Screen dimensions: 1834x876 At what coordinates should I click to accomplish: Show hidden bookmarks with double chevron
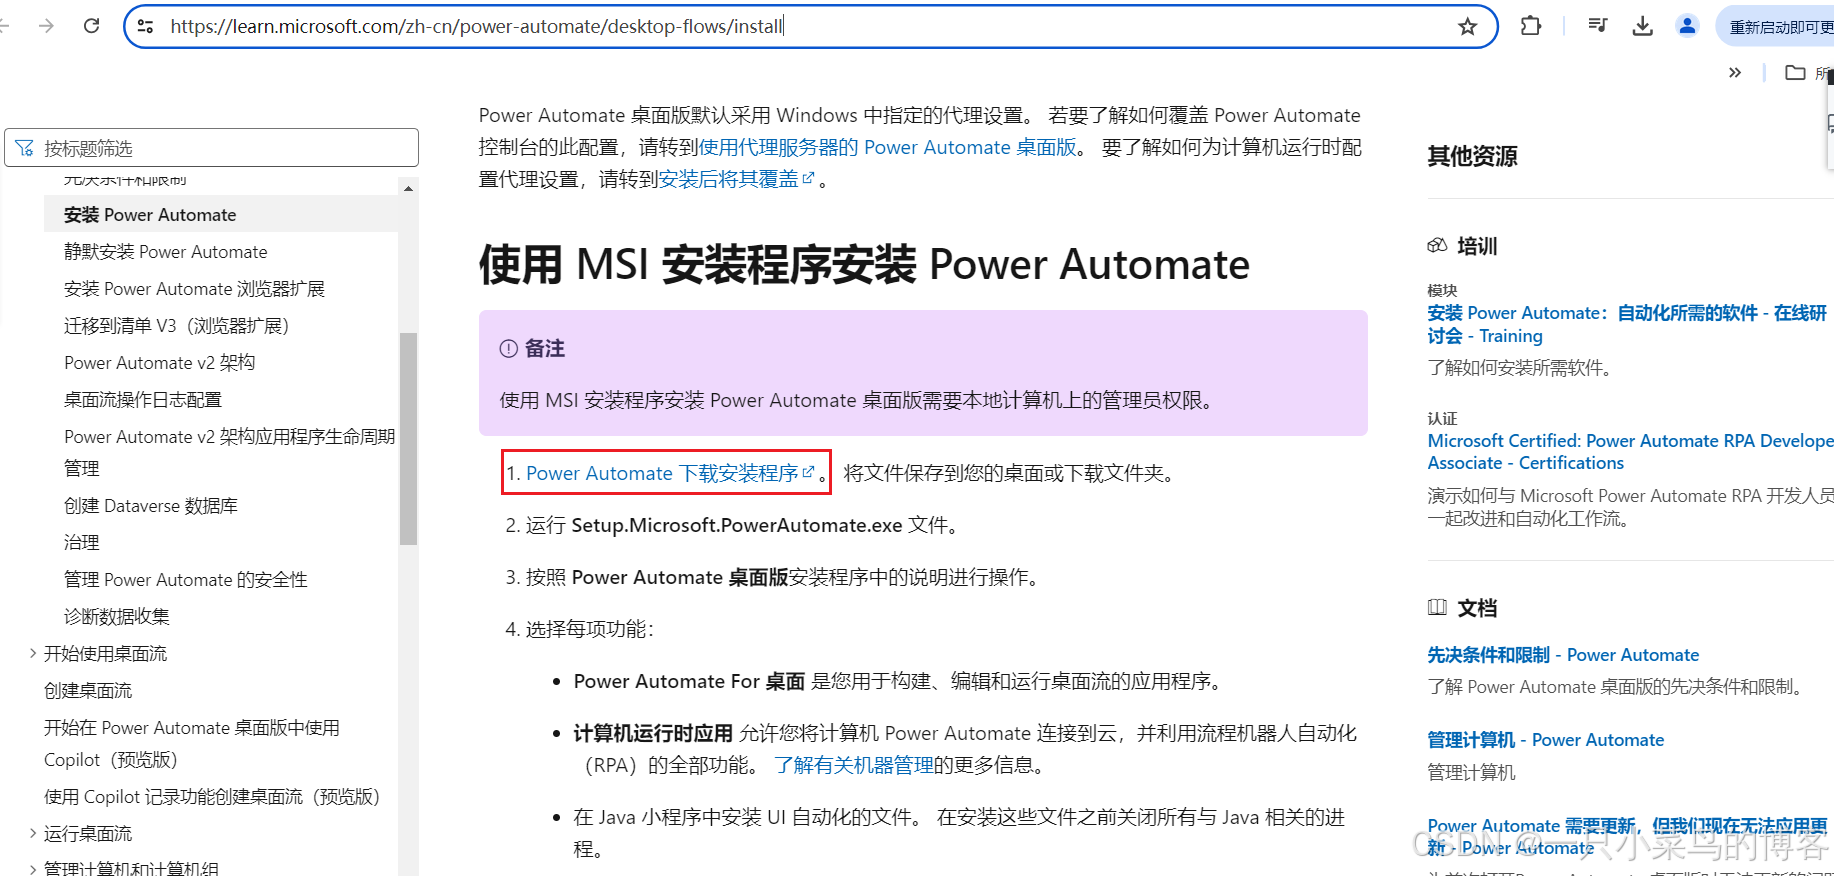(1735, 72)
